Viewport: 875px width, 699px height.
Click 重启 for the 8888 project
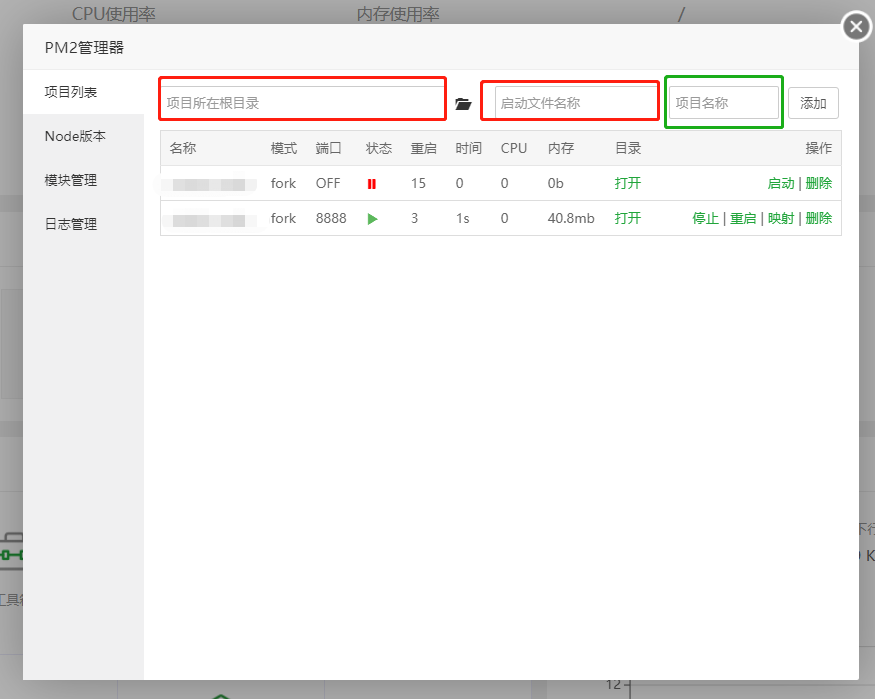point(743,218)
